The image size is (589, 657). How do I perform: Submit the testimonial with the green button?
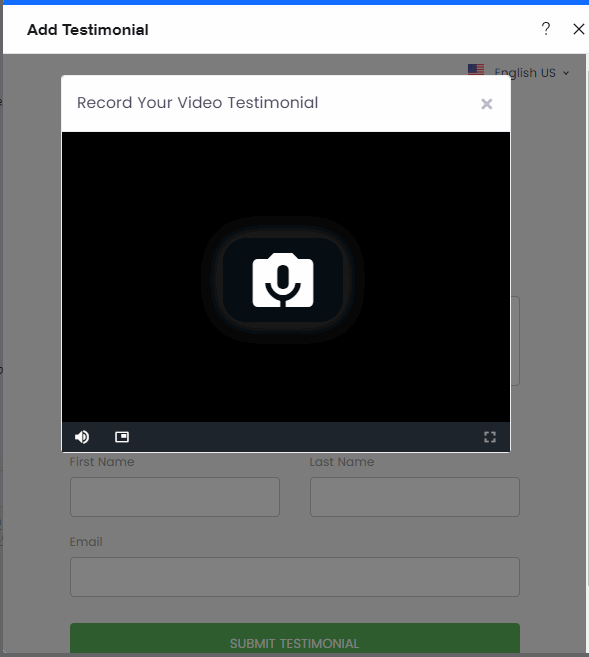point(295,639)
